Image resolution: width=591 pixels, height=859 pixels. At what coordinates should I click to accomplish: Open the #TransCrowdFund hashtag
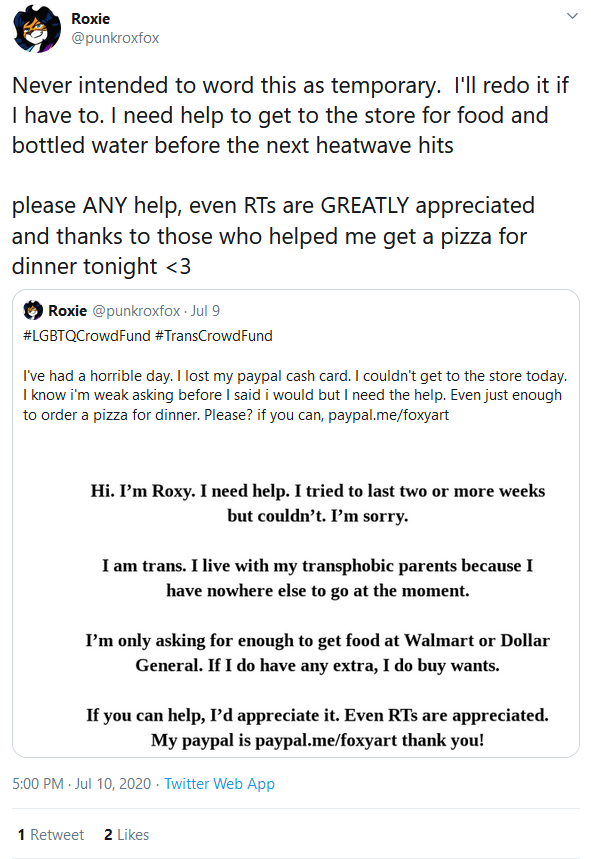point(214,336)
